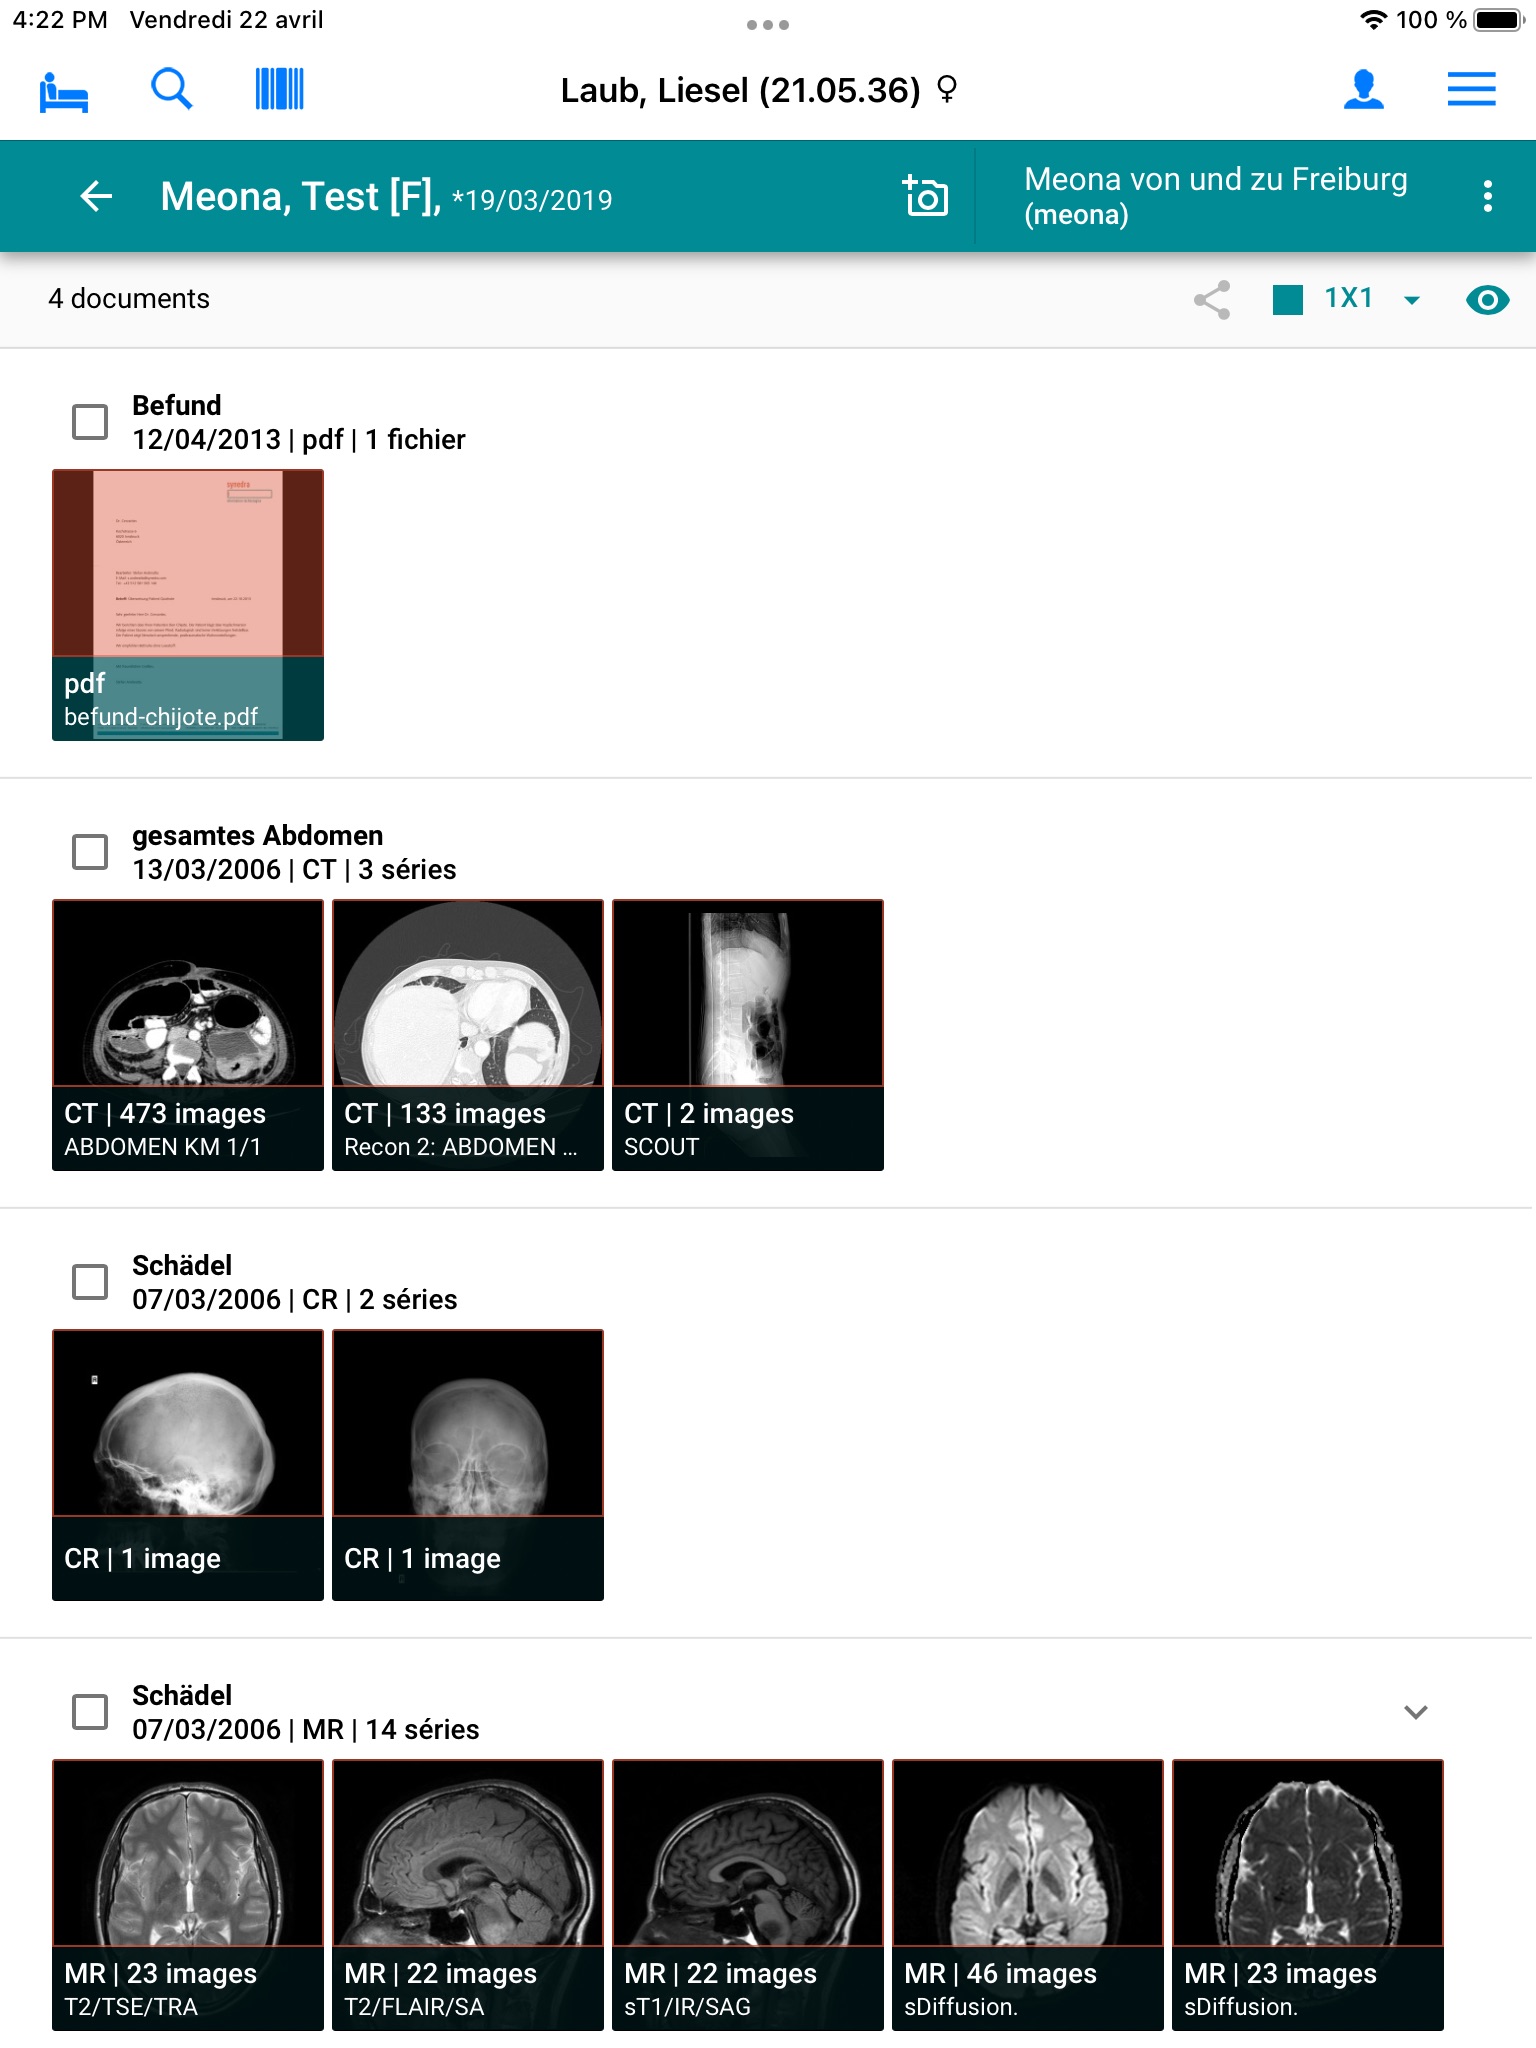1536x2048 pixels.
Task: Tap the teal layout square icon
Action: pos(1288,300)
